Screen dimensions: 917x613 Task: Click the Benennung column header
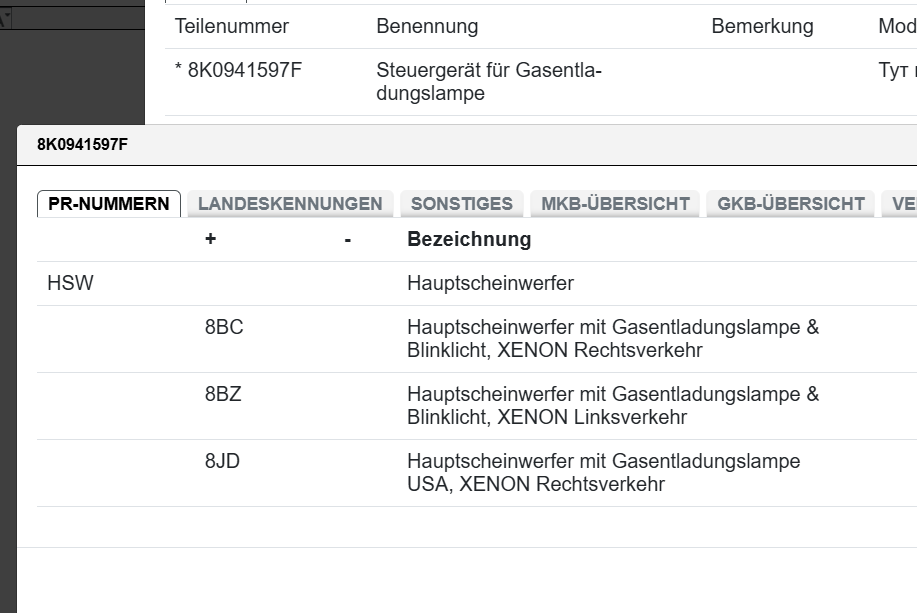[427, 26]
